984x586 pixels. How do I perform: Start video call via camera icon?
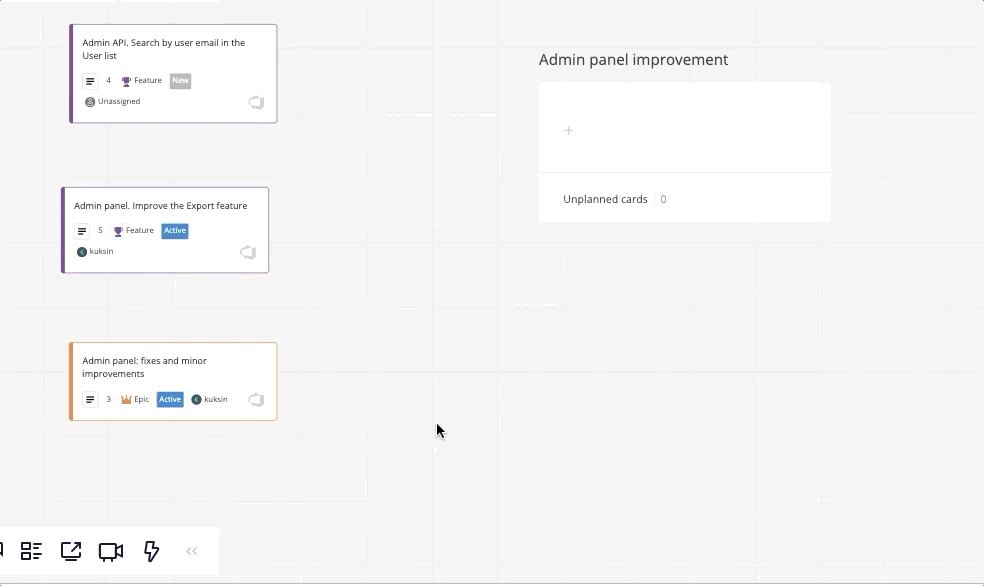click(111, 551)
